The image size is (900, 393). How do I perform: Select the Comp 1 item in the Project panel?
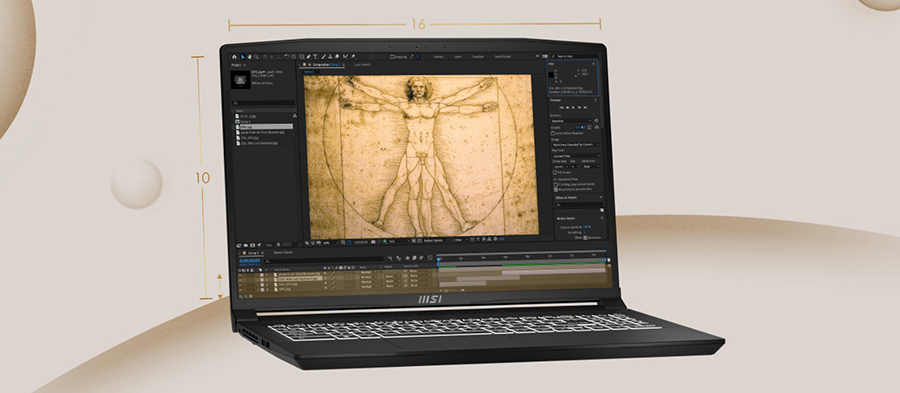[x=245, y=121]
